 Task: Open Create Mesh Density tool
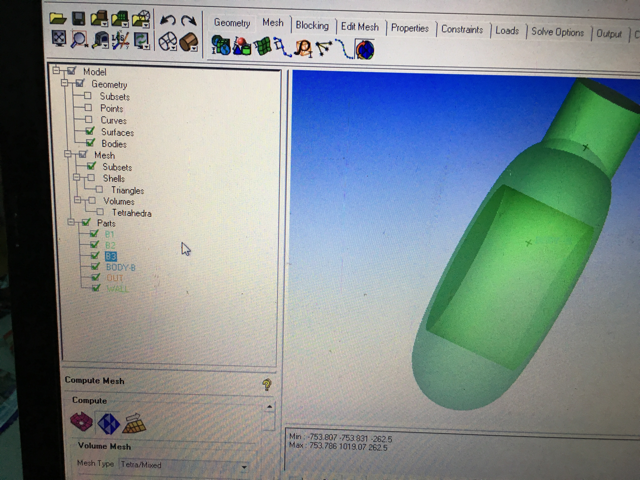(303, 48)
